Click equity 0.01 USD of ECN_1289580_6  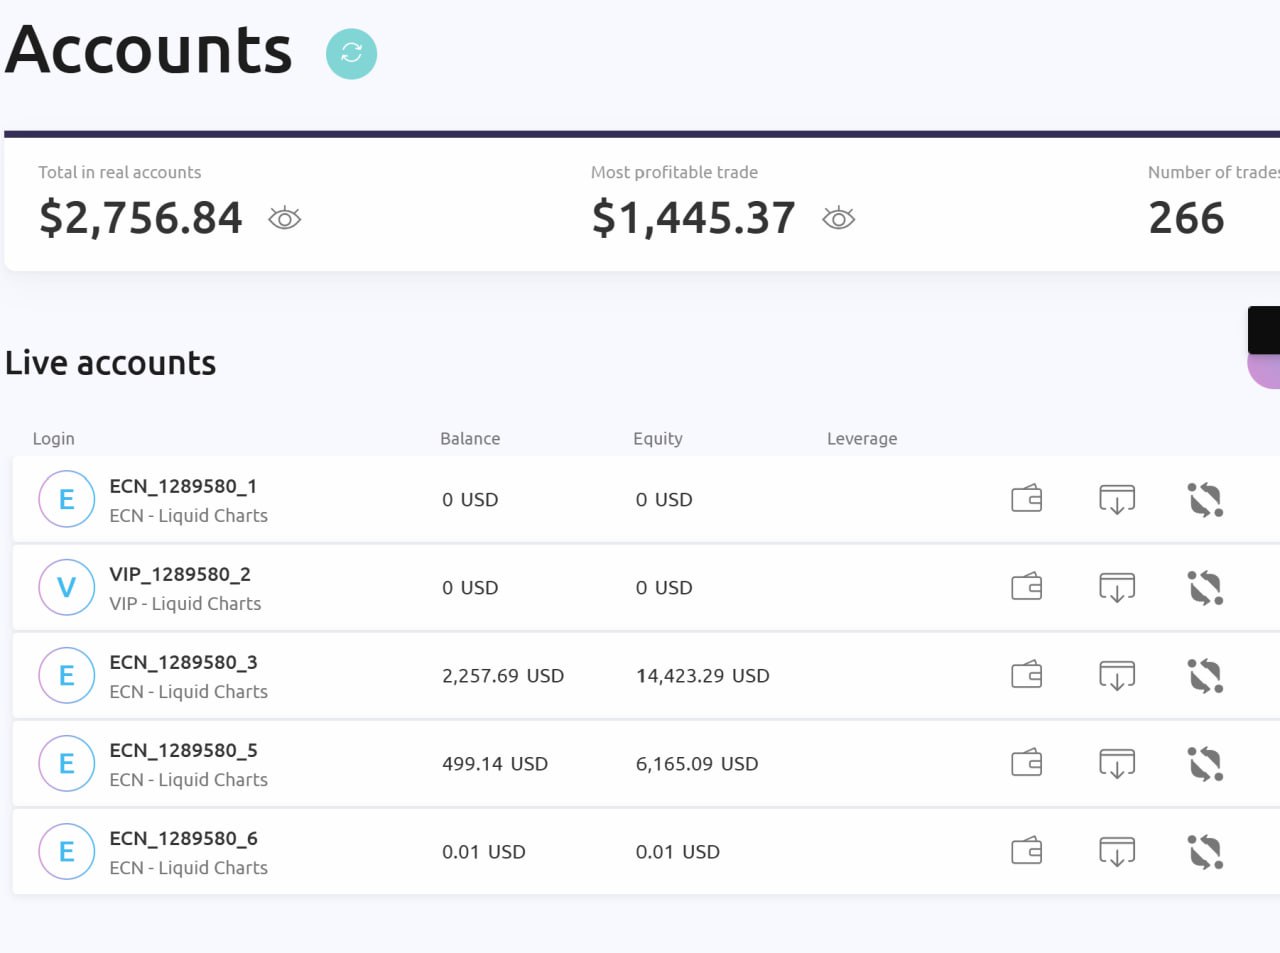[x=678, y=852]
